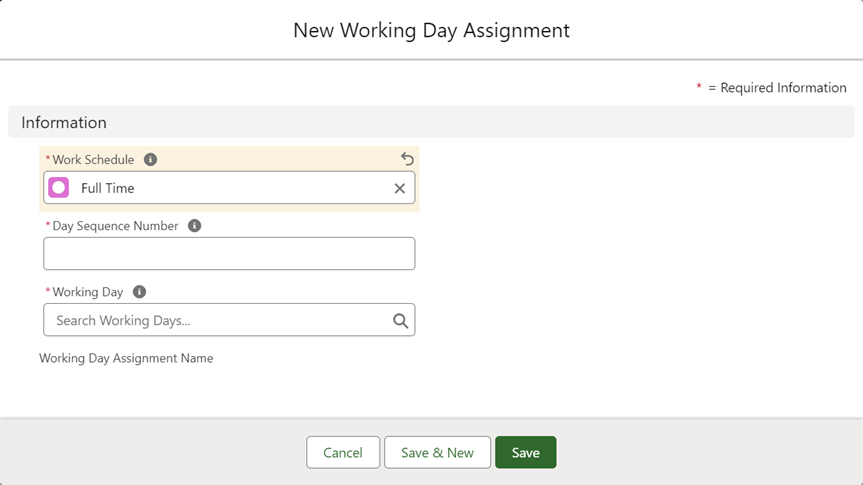863x485 pixels.
Task: Click the Save & New button
Action: tap(437, 453)
